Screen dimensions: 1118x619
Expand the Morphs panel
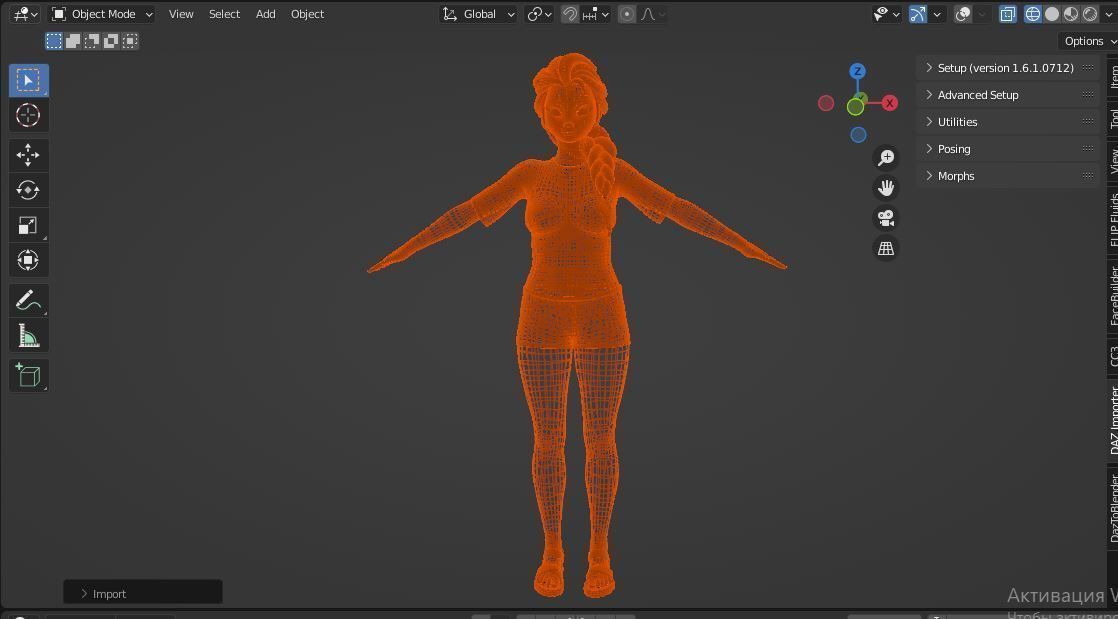click(1008, 176)
